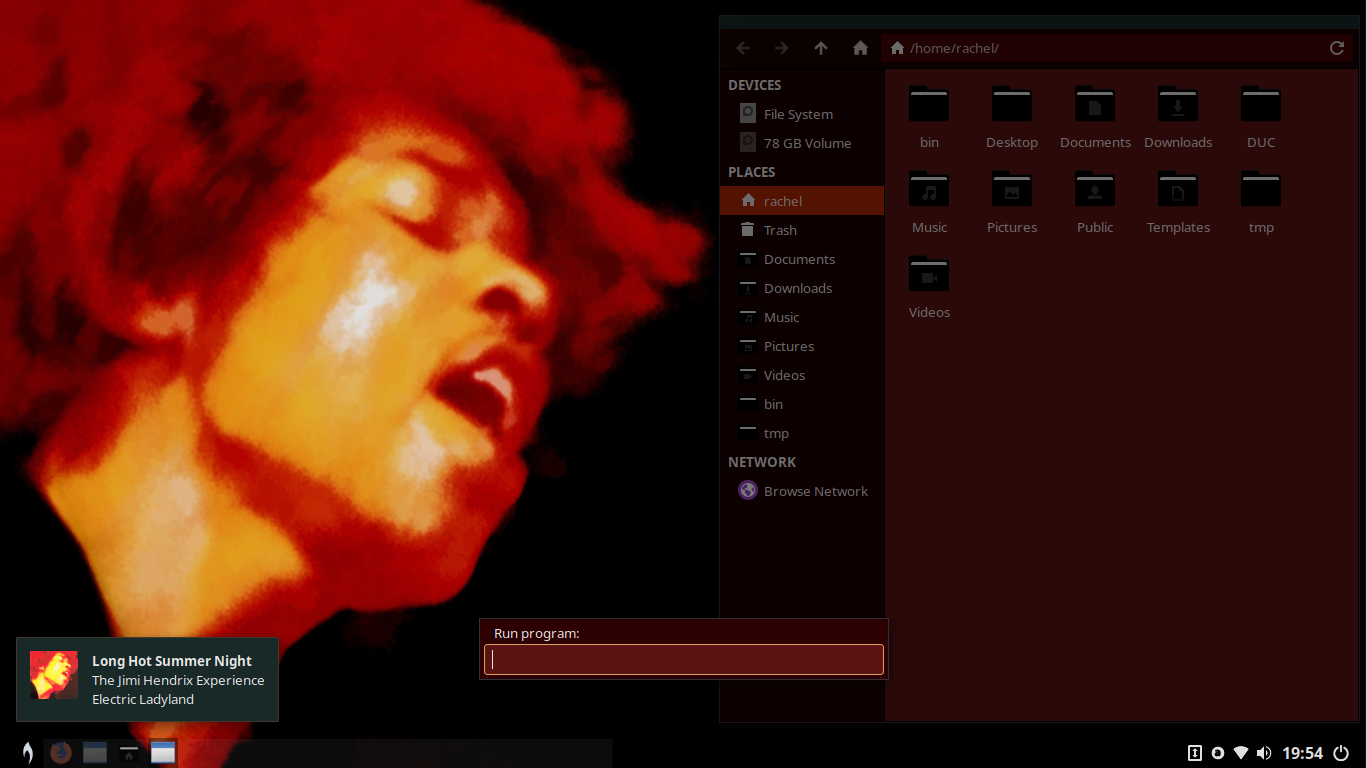Open Pictures in the Places sidebar
The height and width of the screenshot is (768, 1366).
click(x=802, y=346)
